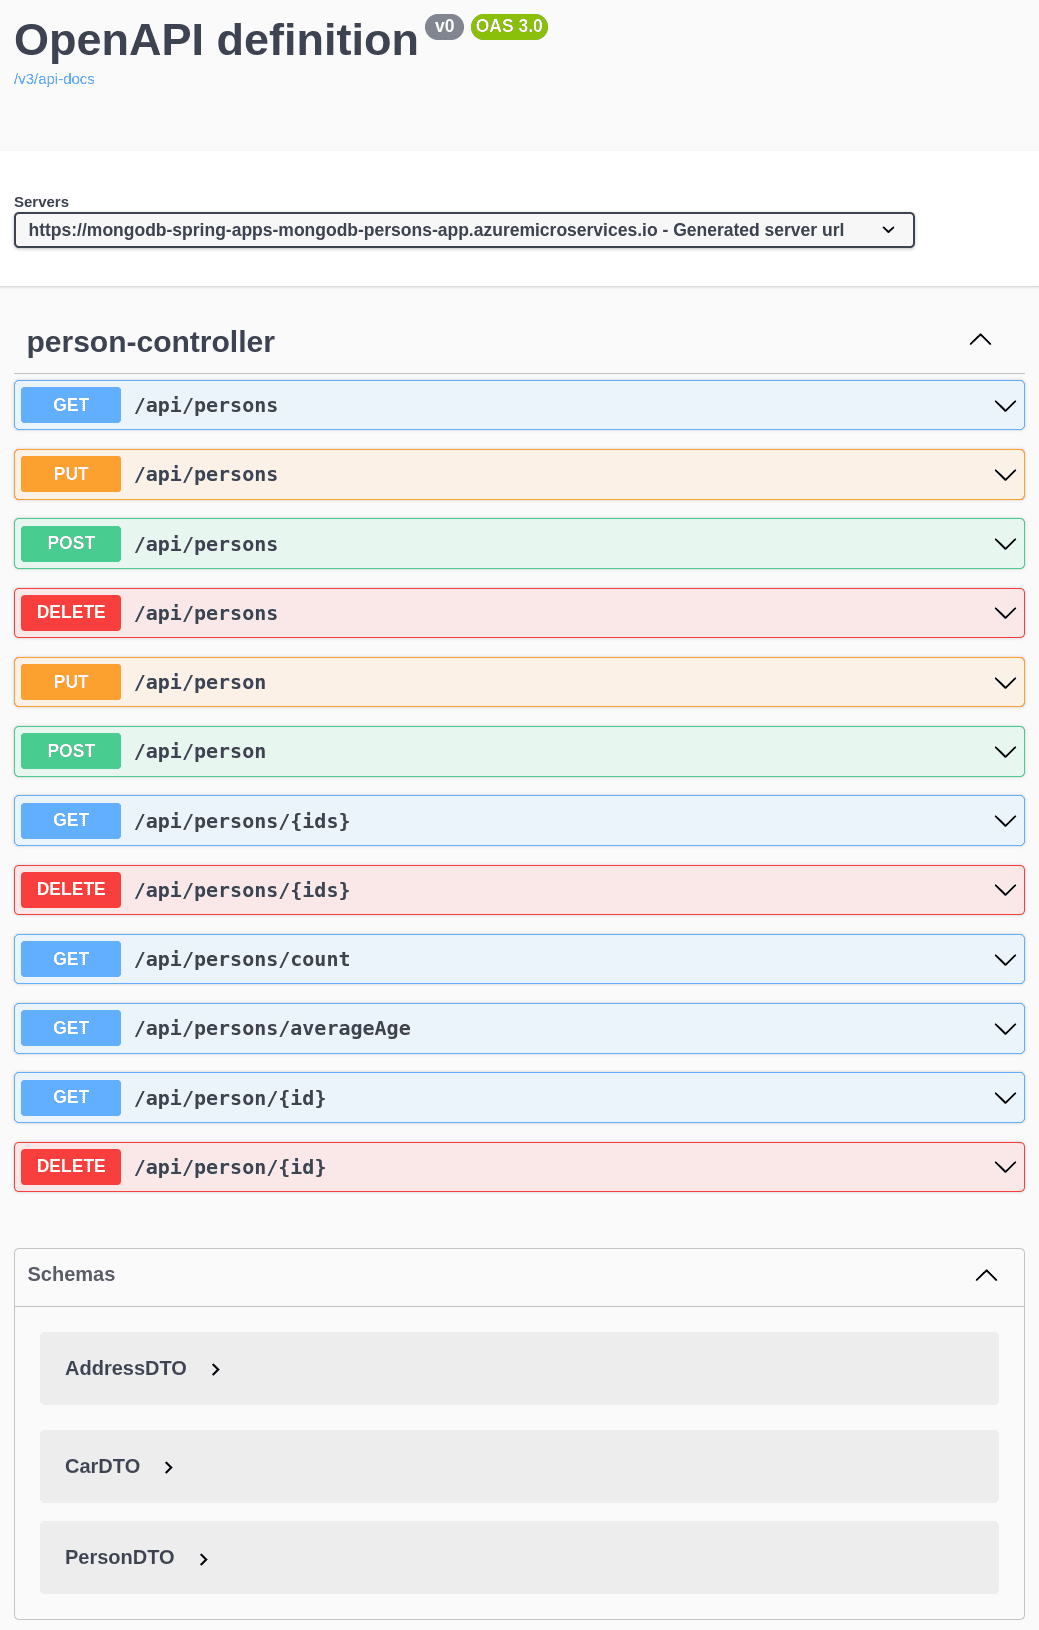Expand GET /api/persons/{ids} chevron
This screenshot has height=1630, width=1039.
click(1005, 821)
